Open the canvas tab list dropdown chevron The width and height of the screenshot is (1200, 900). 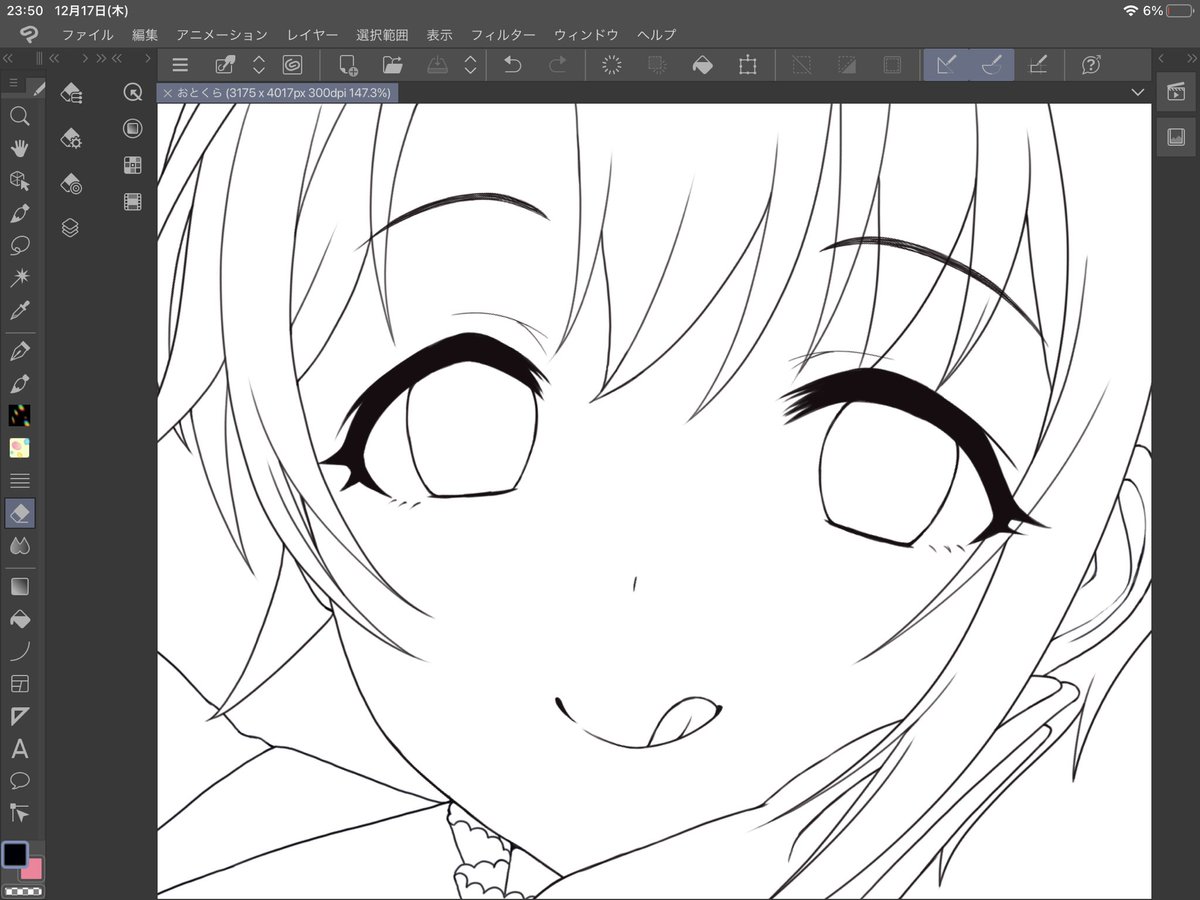[1137, 92]
